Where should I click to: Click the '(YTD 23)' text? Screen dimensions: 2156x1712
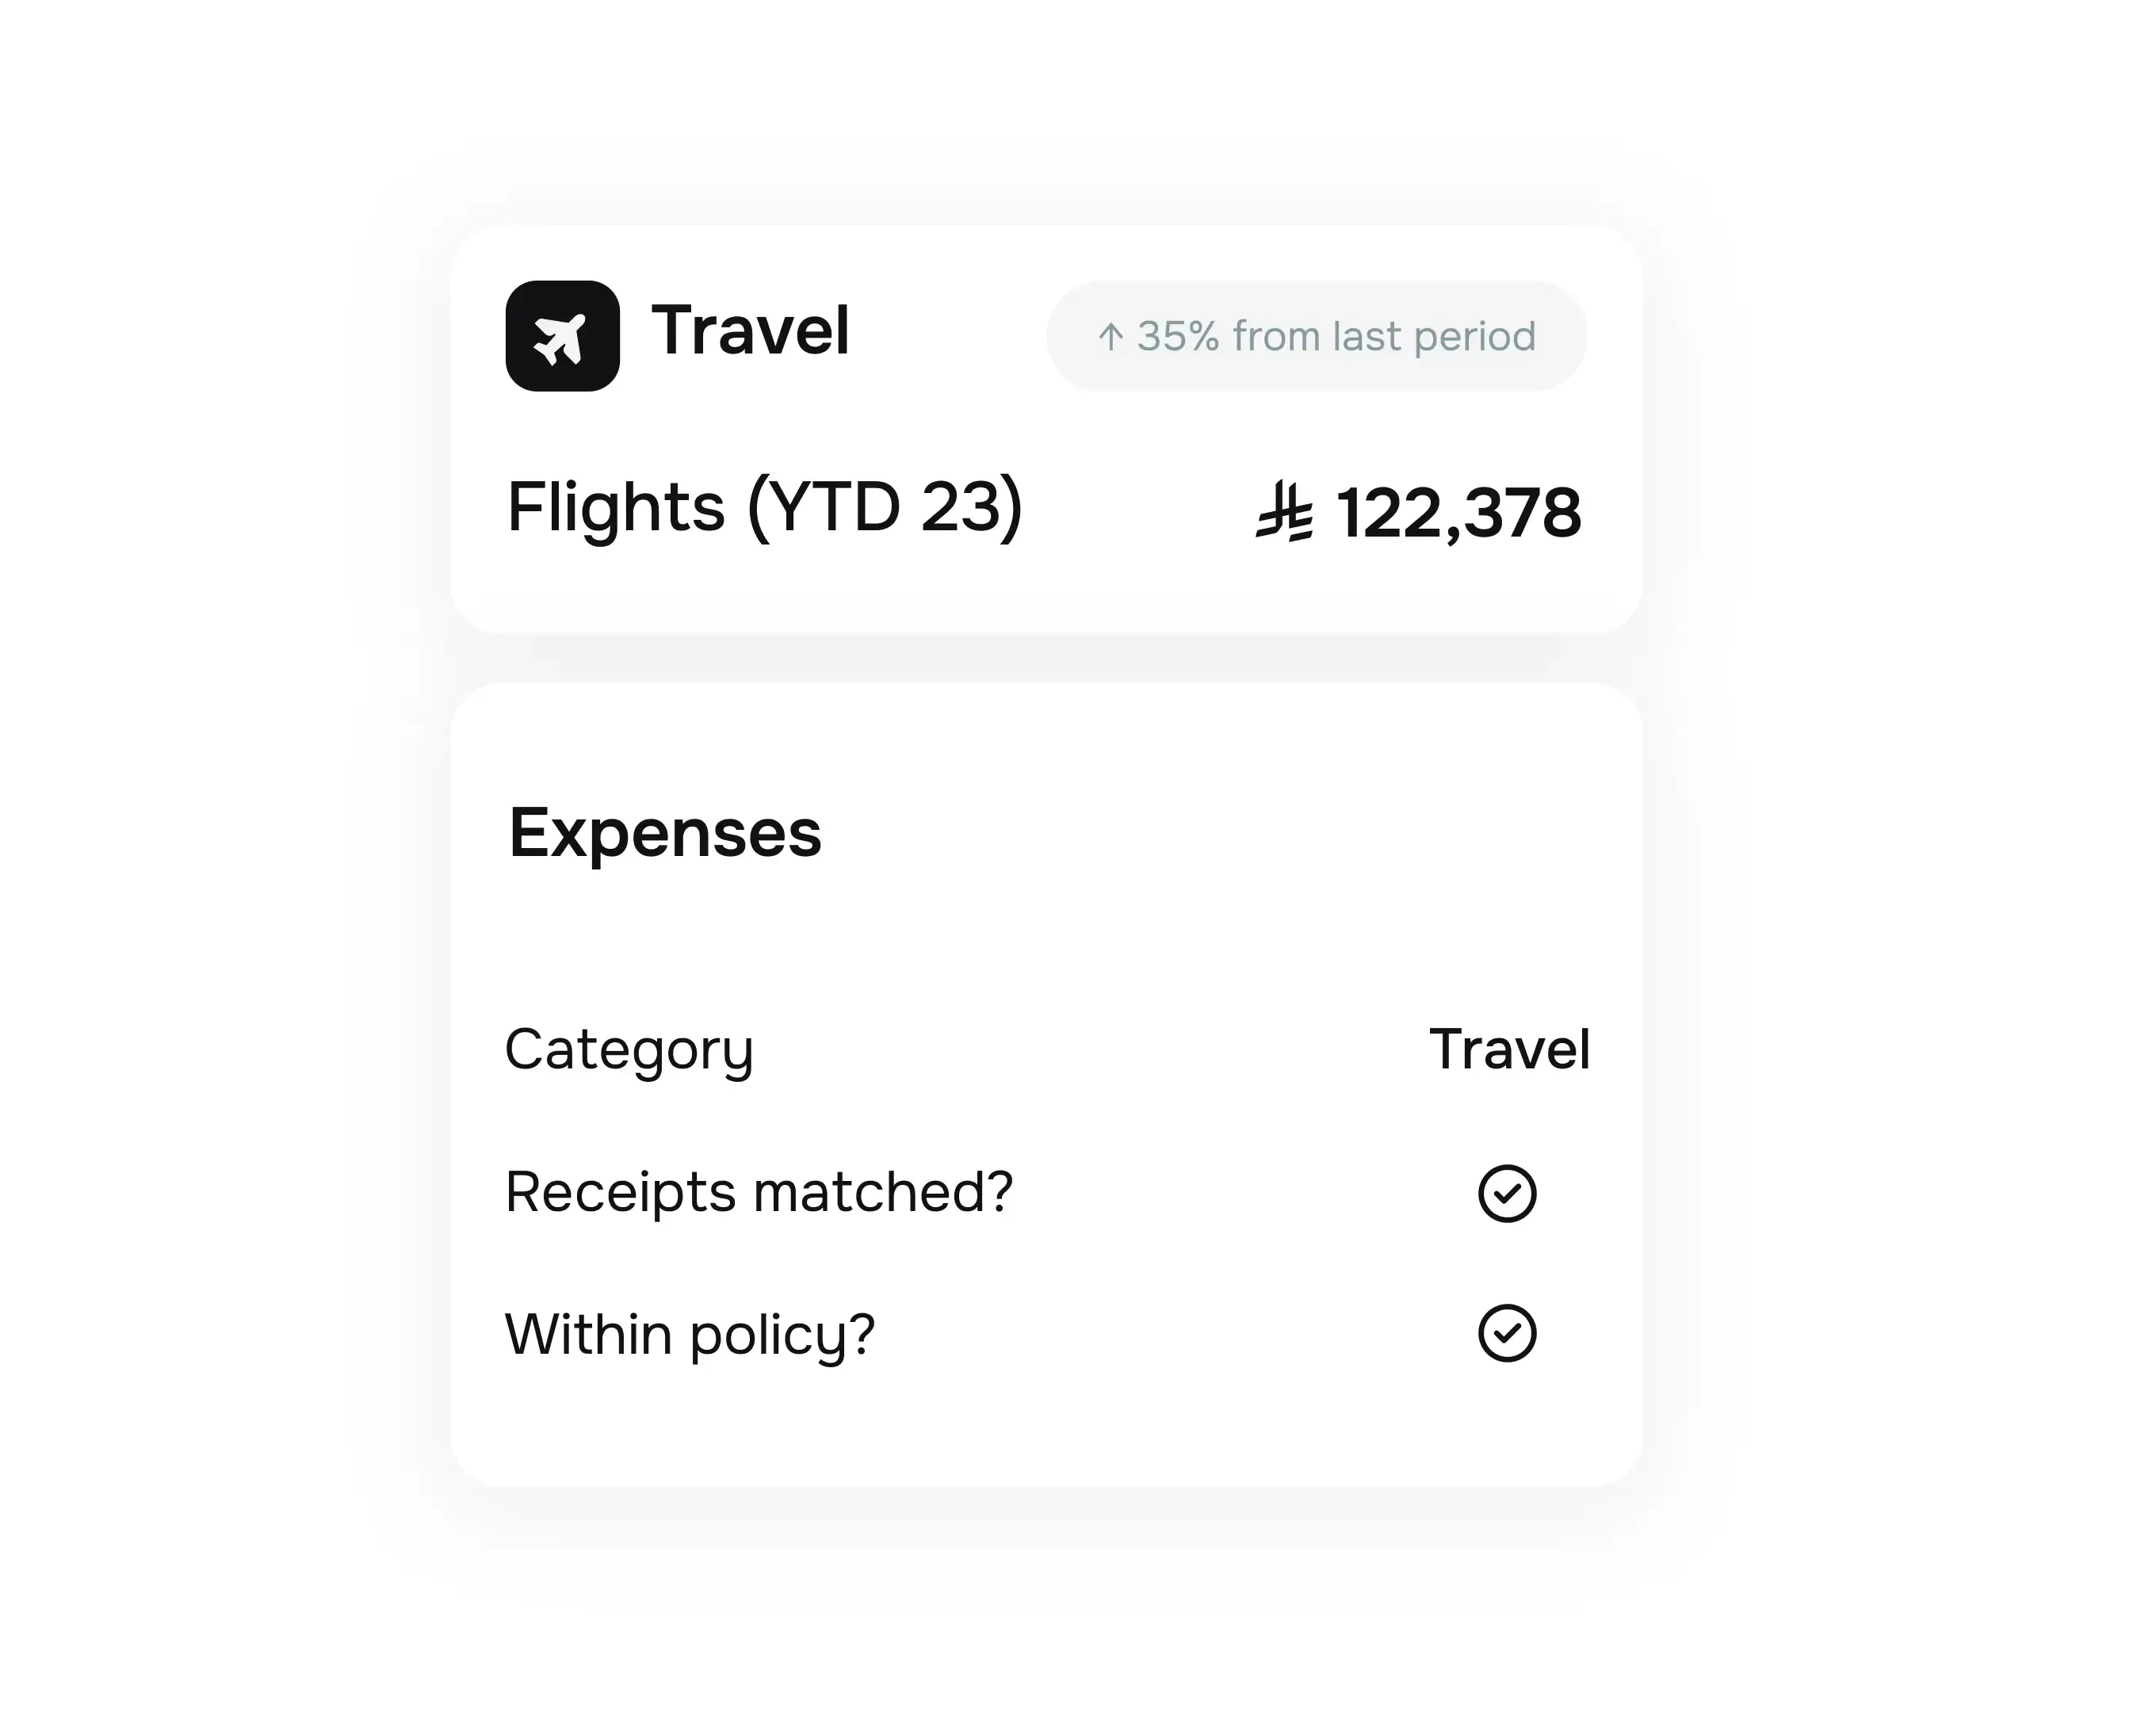click(x=885, y=507)
